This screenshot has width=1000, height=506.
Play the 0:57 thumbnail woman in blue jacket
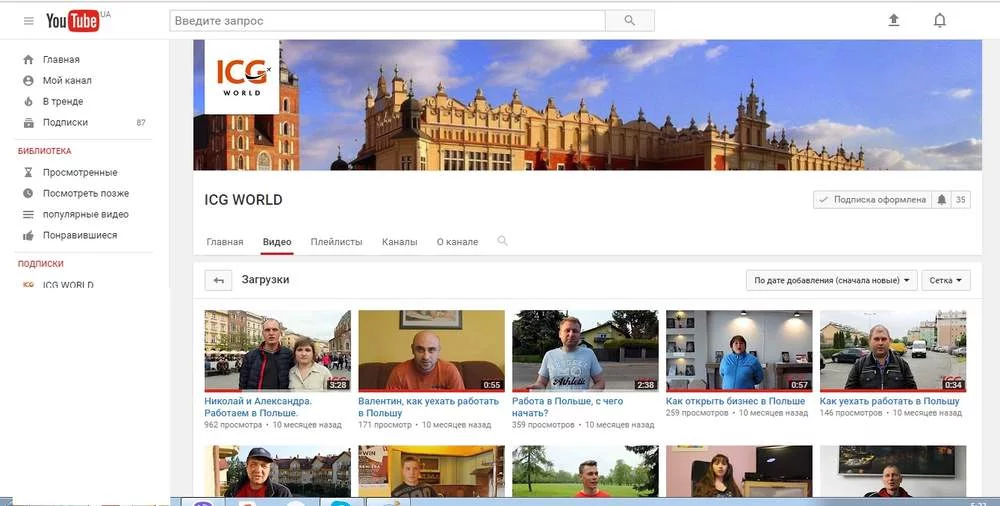click(x=739, y=350)
